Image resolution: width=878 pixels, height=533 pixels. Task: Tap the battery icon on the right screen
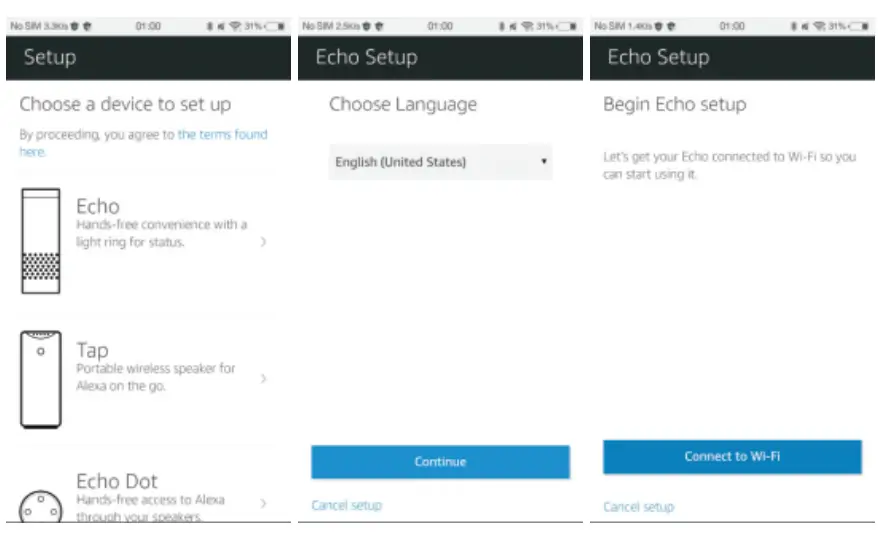point(860,26)
